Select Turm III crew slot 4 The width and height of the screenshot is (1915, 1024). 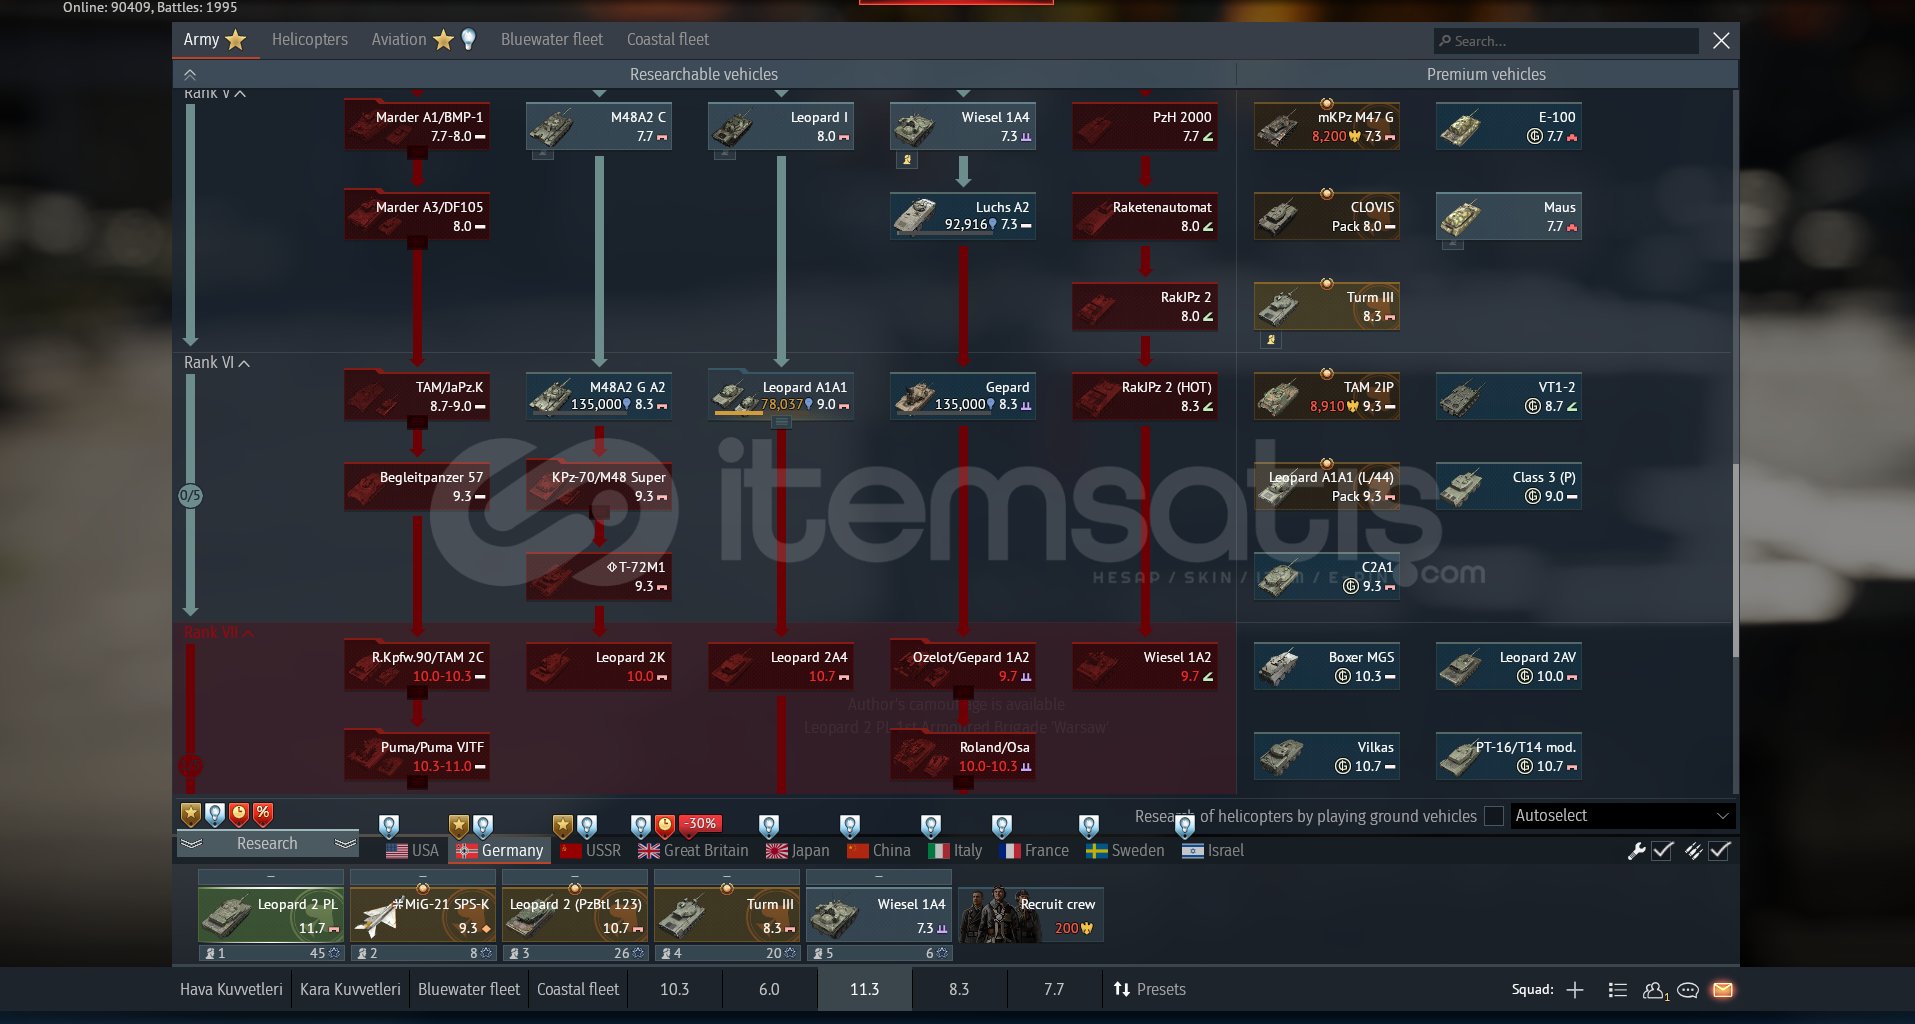pyautogui.click(x=727, y=915)
